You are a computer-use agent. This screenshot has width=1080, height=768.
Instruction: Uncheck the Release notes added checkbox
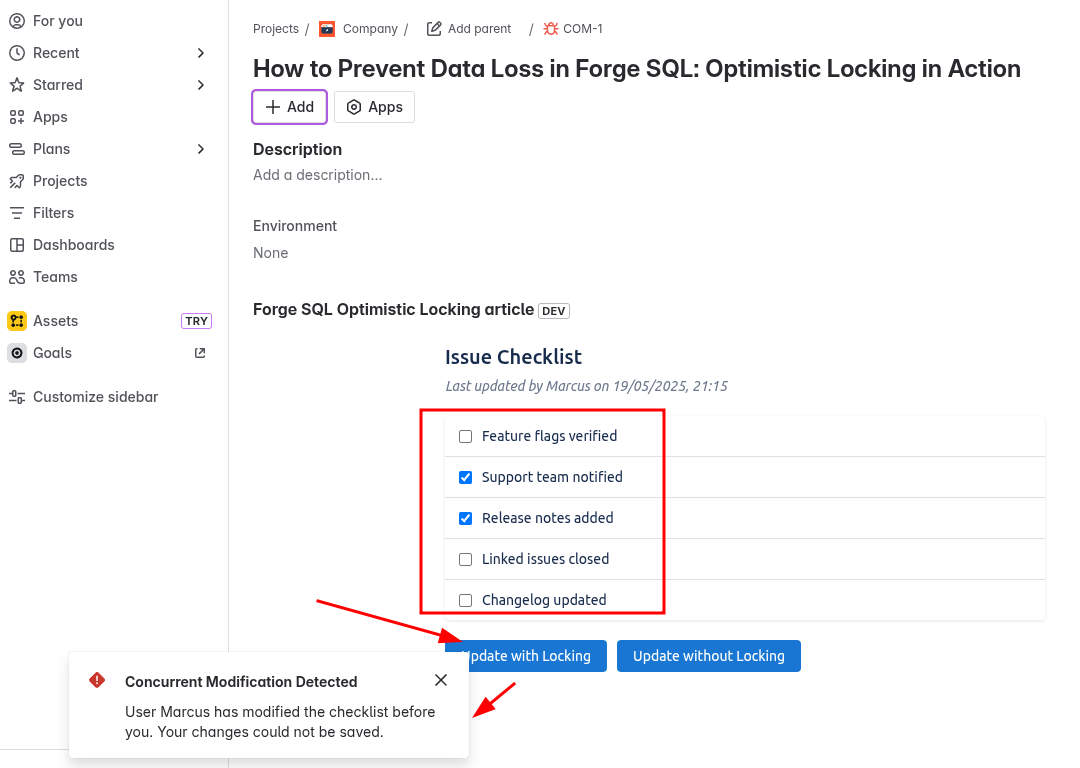[x=466, y=519]
